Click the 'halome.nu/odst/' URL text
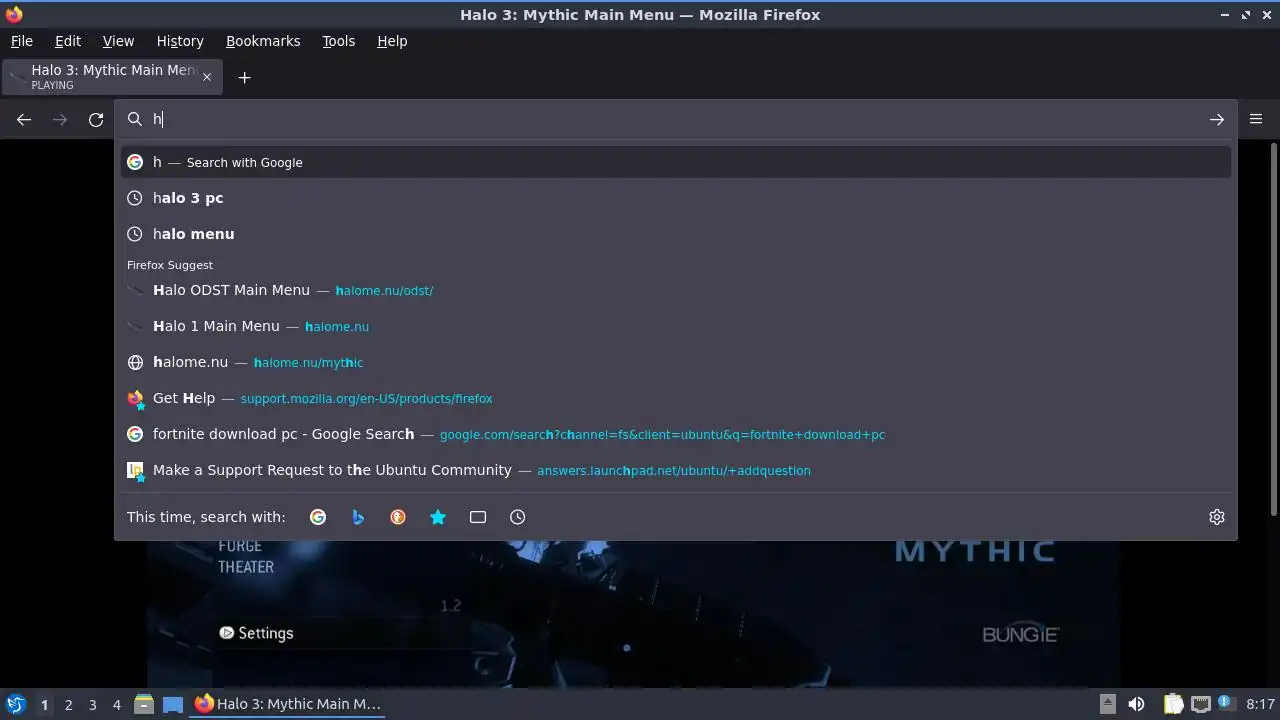1280x720 pixels. coord(384,291)
